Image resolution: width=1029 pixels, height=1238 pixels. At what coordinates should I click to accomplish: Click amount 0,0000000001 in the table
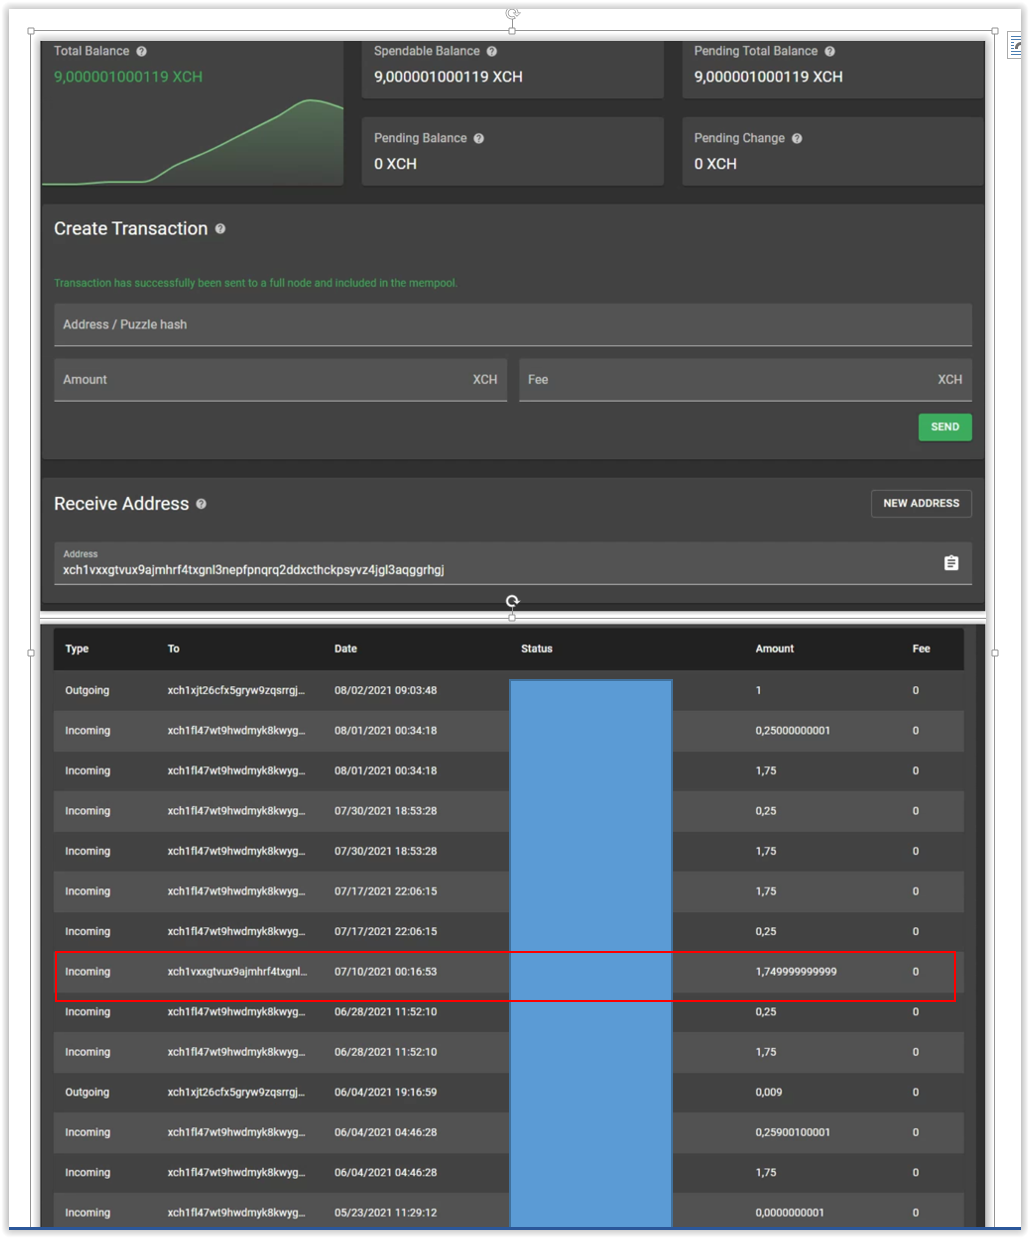(x=790, y=1212)
